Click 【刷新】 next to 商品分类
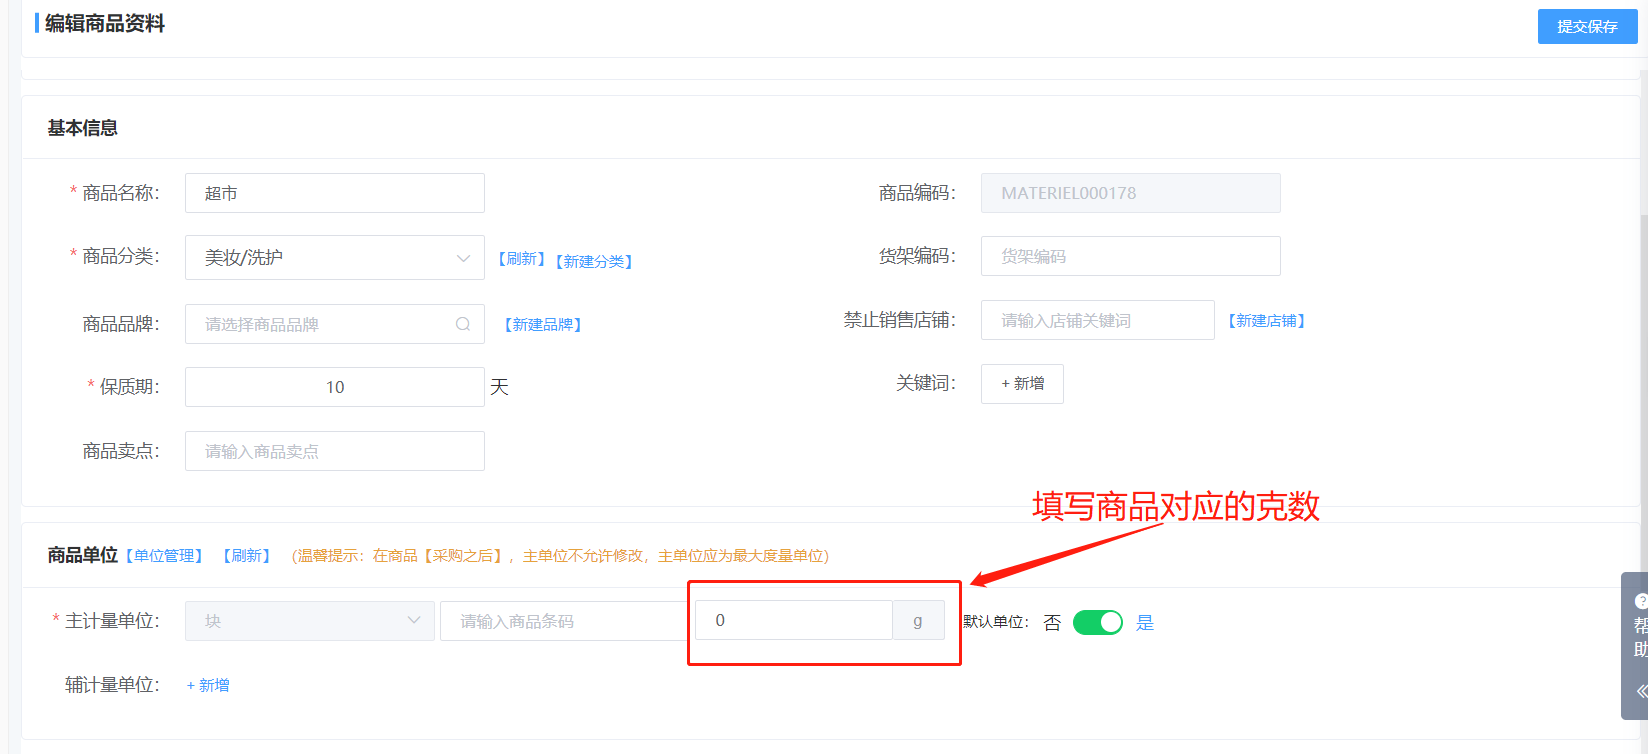The width and height of the screenshot is (1648, 754). click(x=521, y=259)
